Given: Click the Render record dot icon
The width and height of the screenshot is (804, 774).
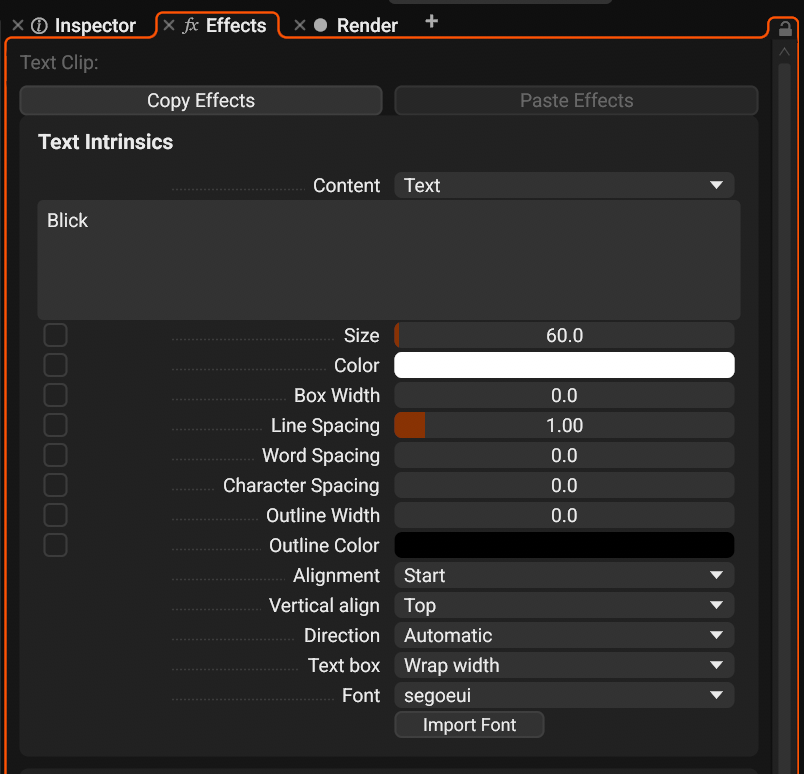Looking at the screenshot, I should (320, 25).
